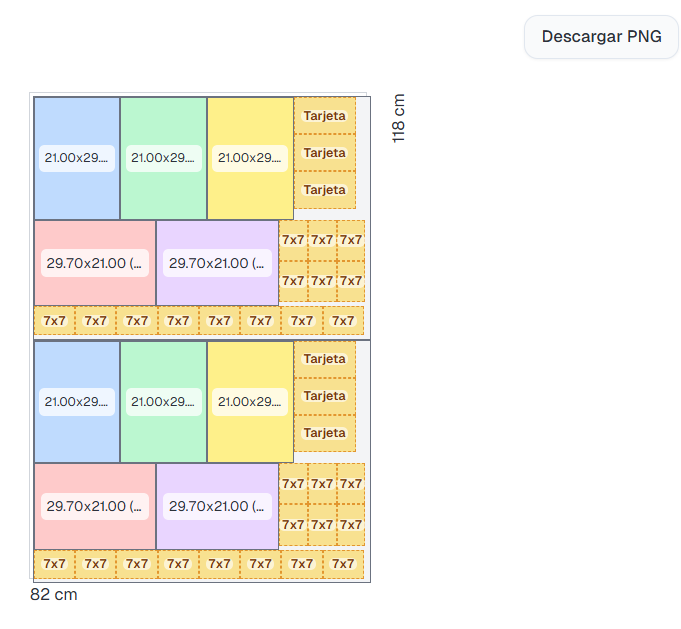Click first 7x7 in upper sheet's bottom row
Image resolution: width=681 pixels, height=629 pixels.
tap(54, 321)
